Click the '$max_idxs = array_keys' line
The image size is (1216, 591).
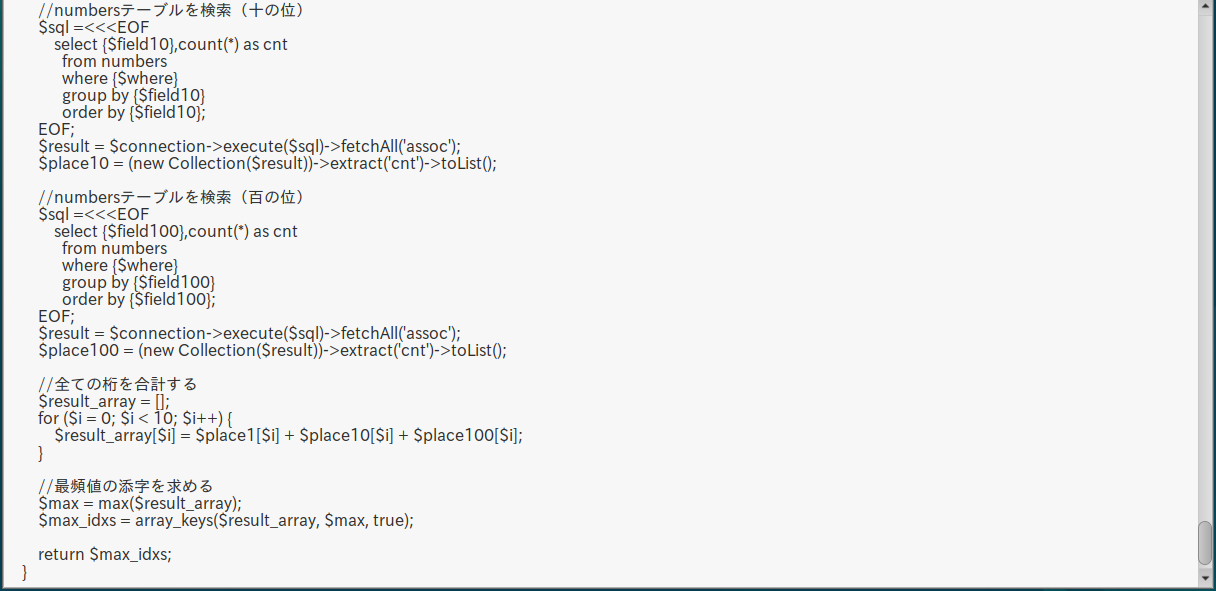[225, 520]
